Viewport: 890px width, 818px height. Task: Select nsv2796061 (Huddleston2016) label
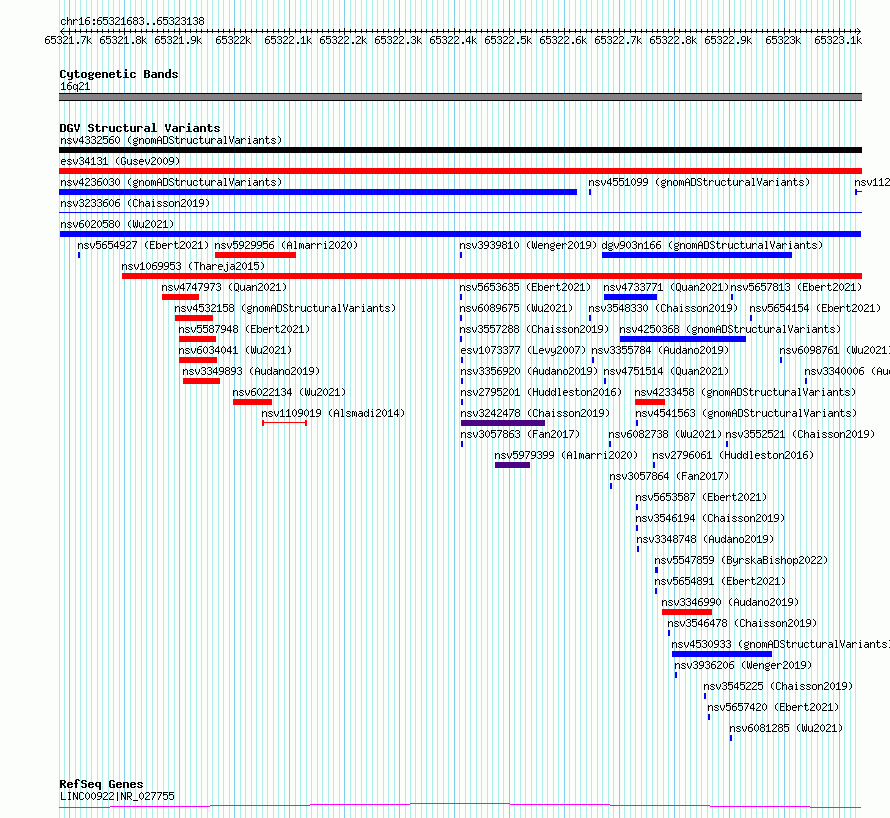[733, 455]
